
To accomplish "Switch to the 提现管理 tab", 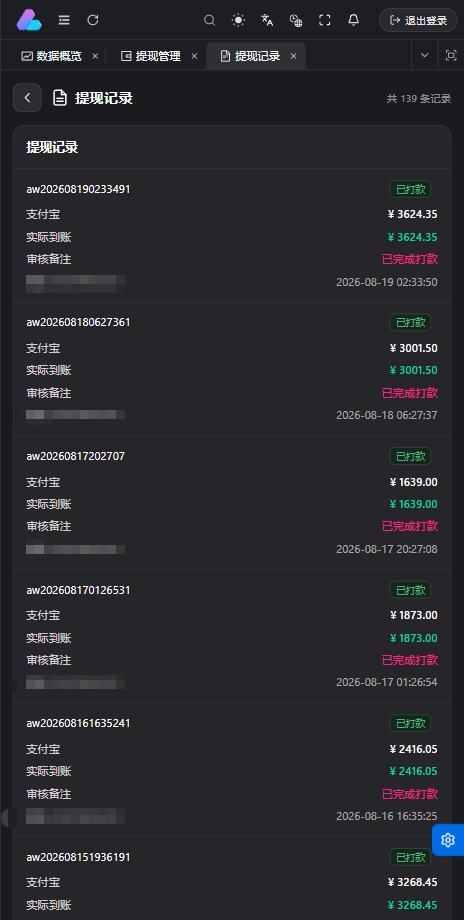I will pyautogui.click(x=151, y=56).
